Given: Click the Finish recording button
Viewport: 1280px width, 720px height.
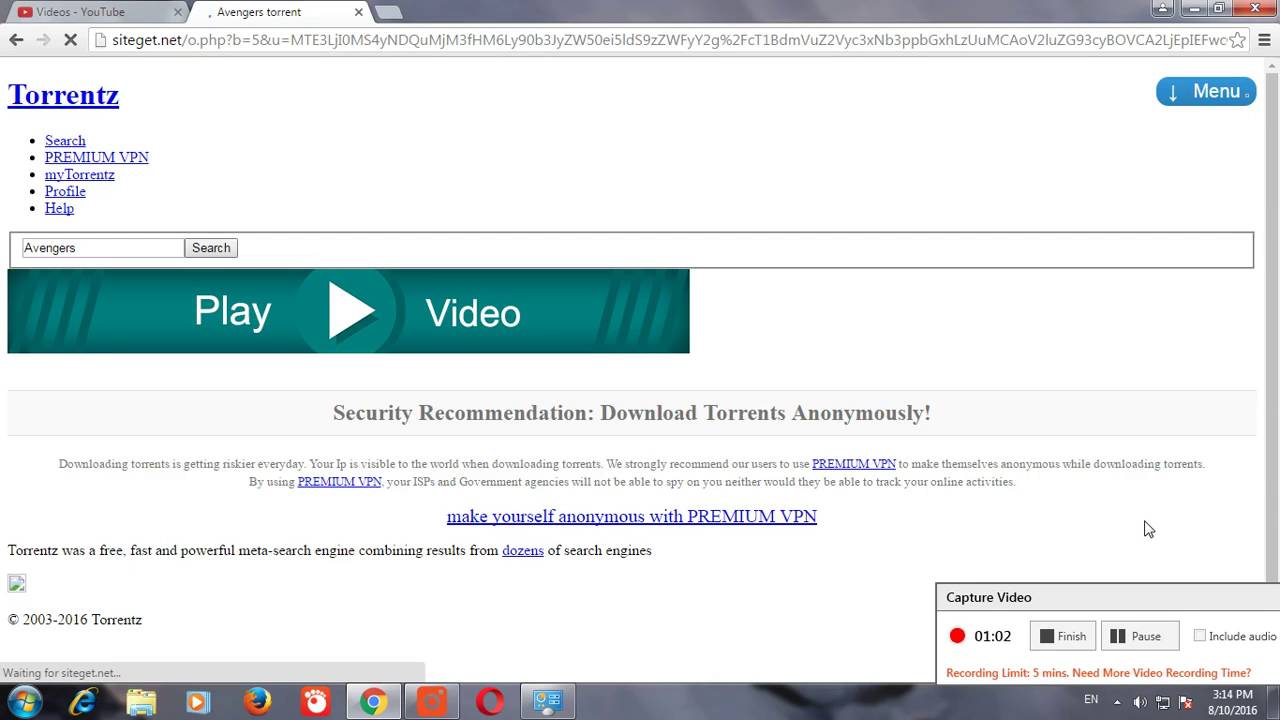Looking at the screenshot, I should pos(1063,636).
